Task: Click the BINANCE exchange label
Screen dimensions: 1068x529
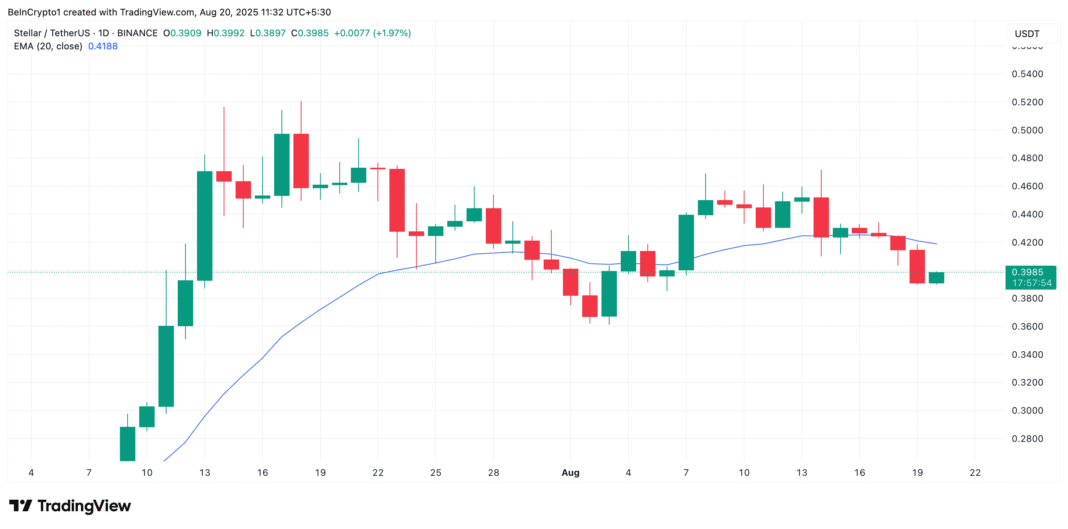Action: [138, 33]
